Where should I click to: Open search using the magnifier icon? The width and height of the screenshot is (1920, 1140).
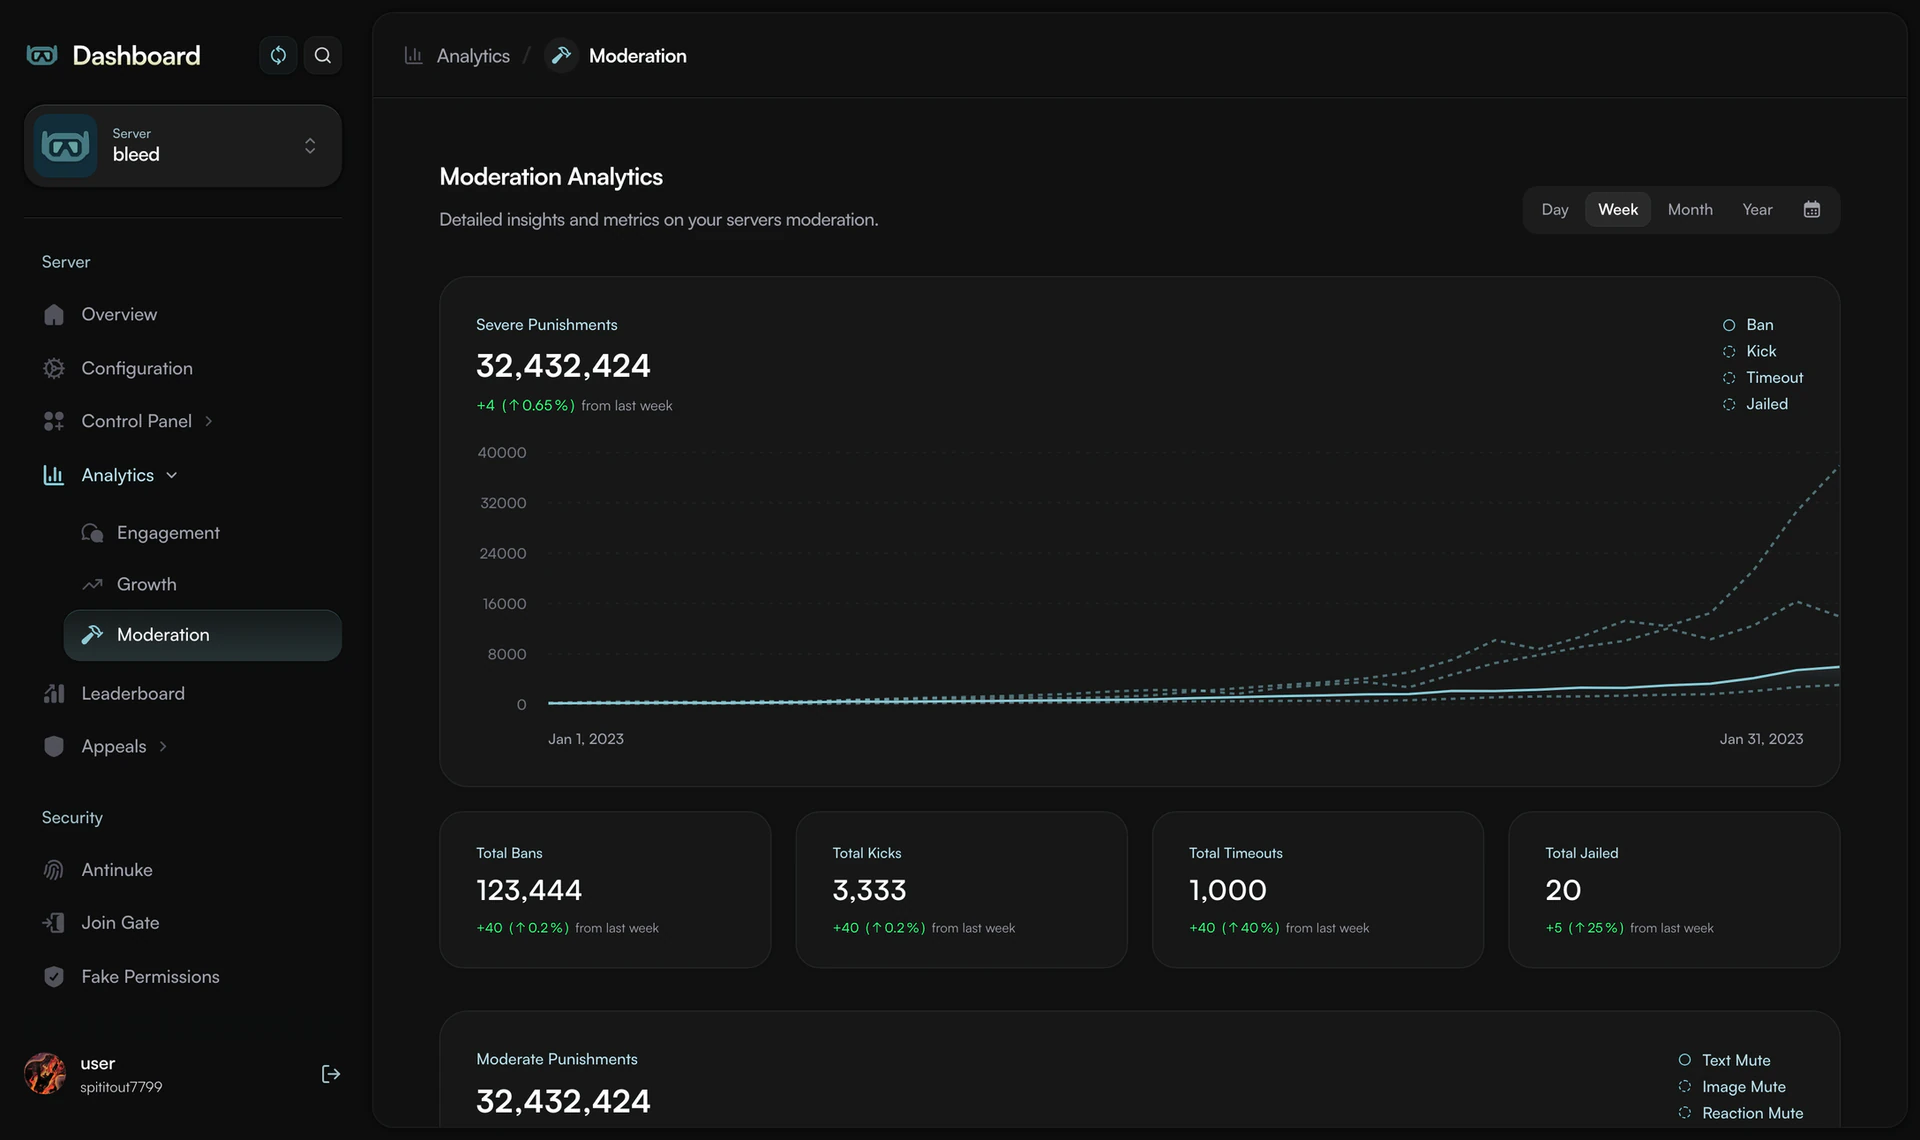tap(322, 55)
